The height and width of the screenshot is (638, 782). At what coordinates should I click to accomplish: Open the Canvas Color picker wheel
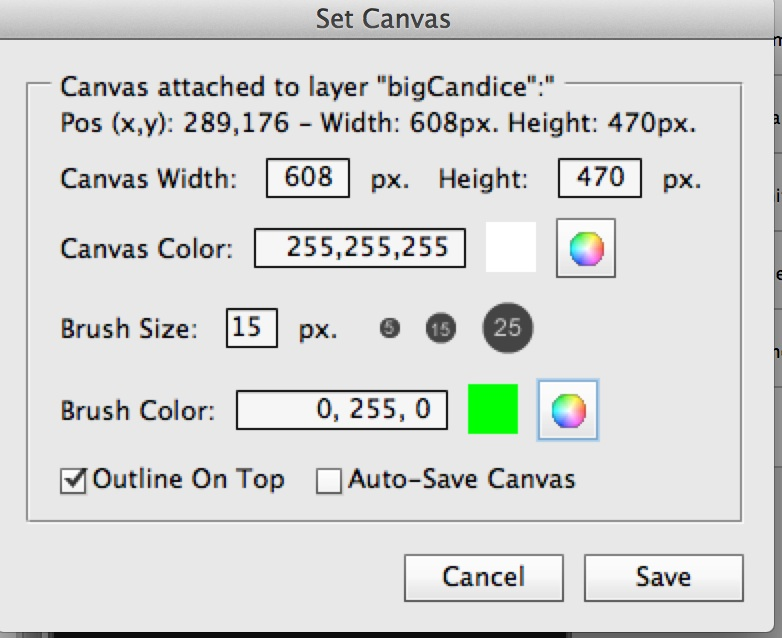pos(586,248)
